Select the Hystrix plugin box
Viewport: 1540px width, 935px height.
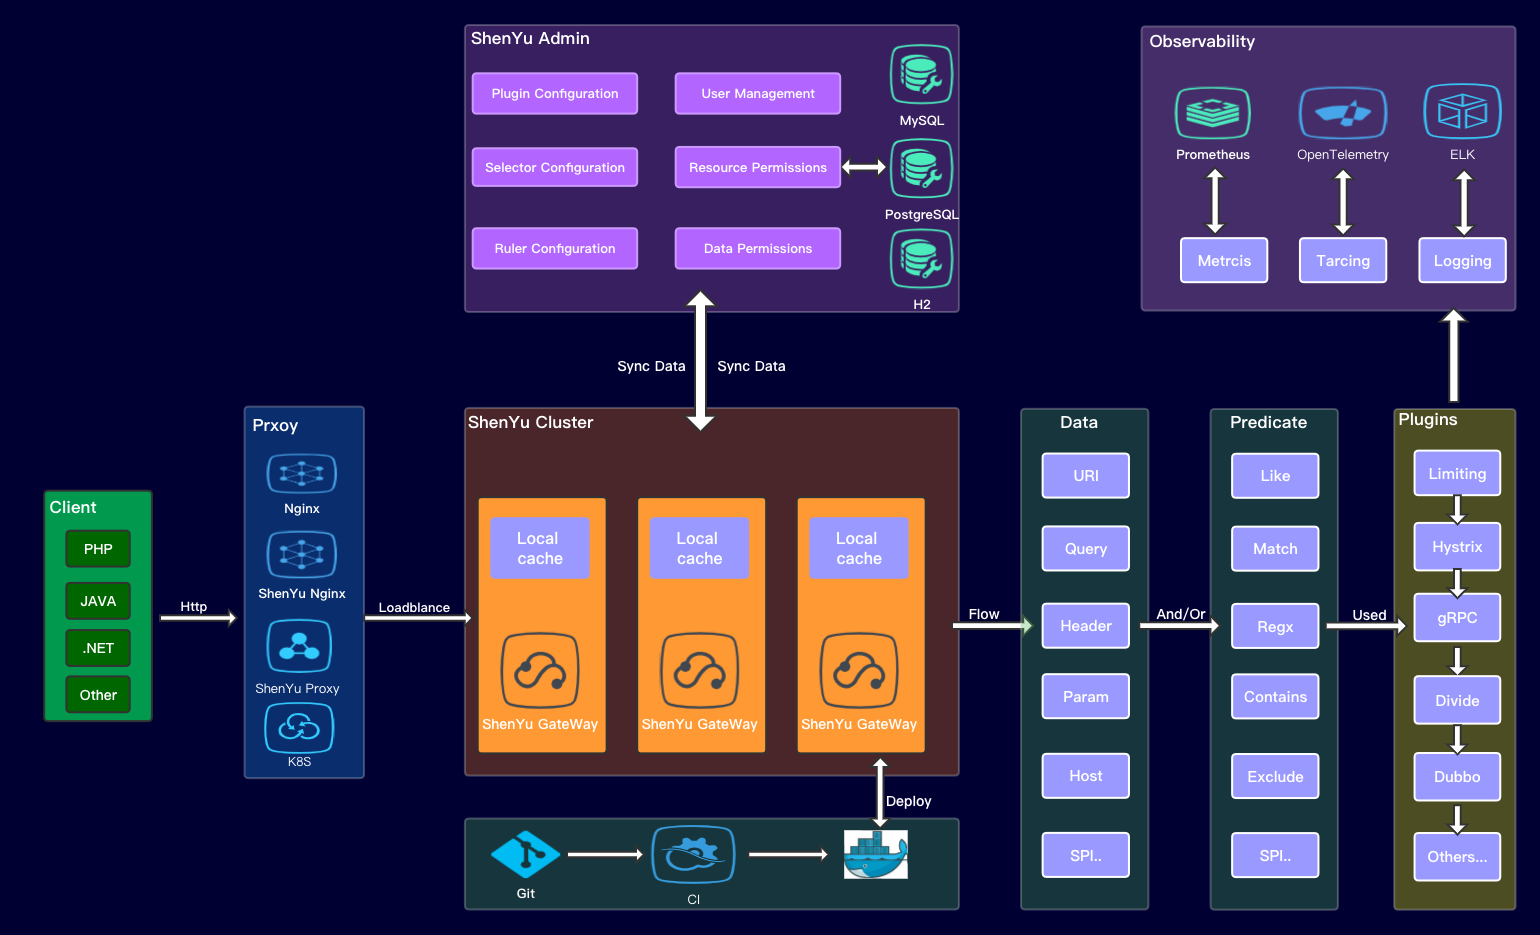pos(1456,547)
